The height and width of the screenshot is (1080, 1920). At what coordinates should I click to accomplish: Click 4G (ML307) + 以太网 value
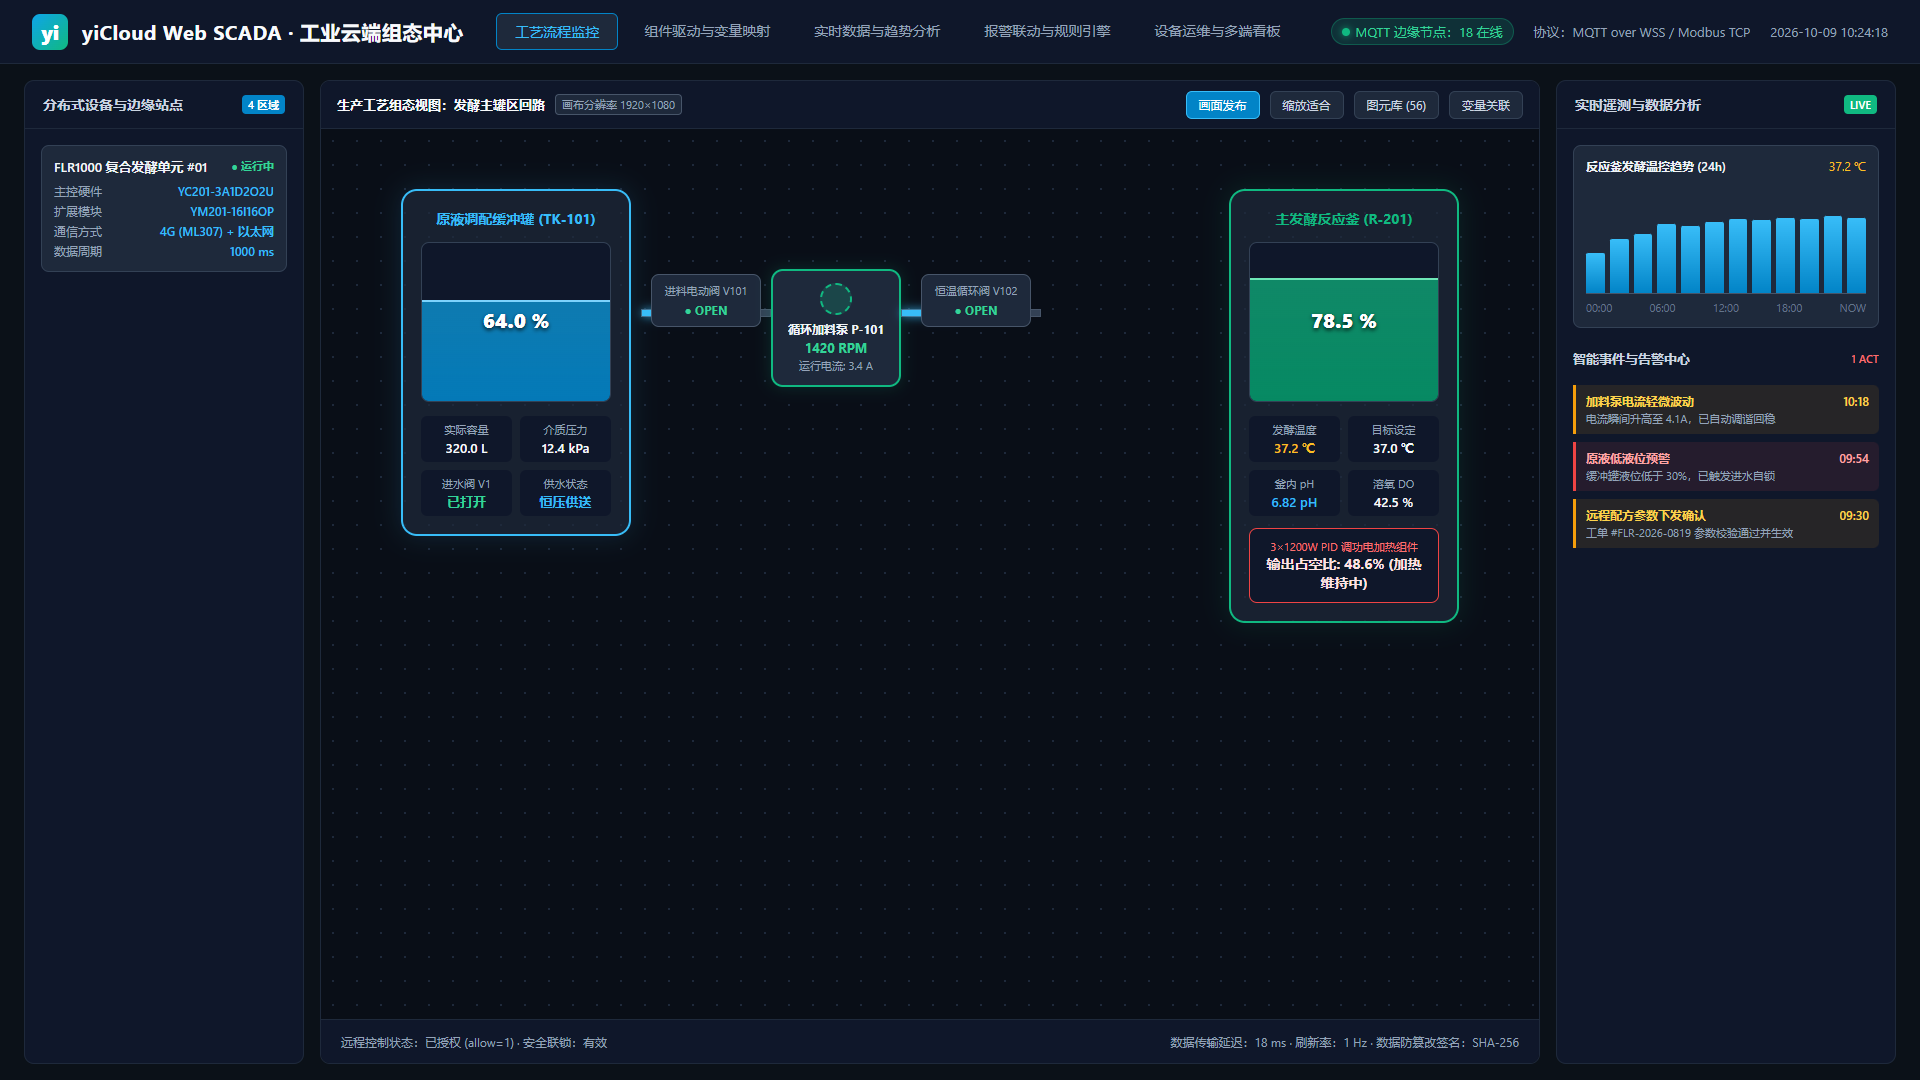[217, 232]
